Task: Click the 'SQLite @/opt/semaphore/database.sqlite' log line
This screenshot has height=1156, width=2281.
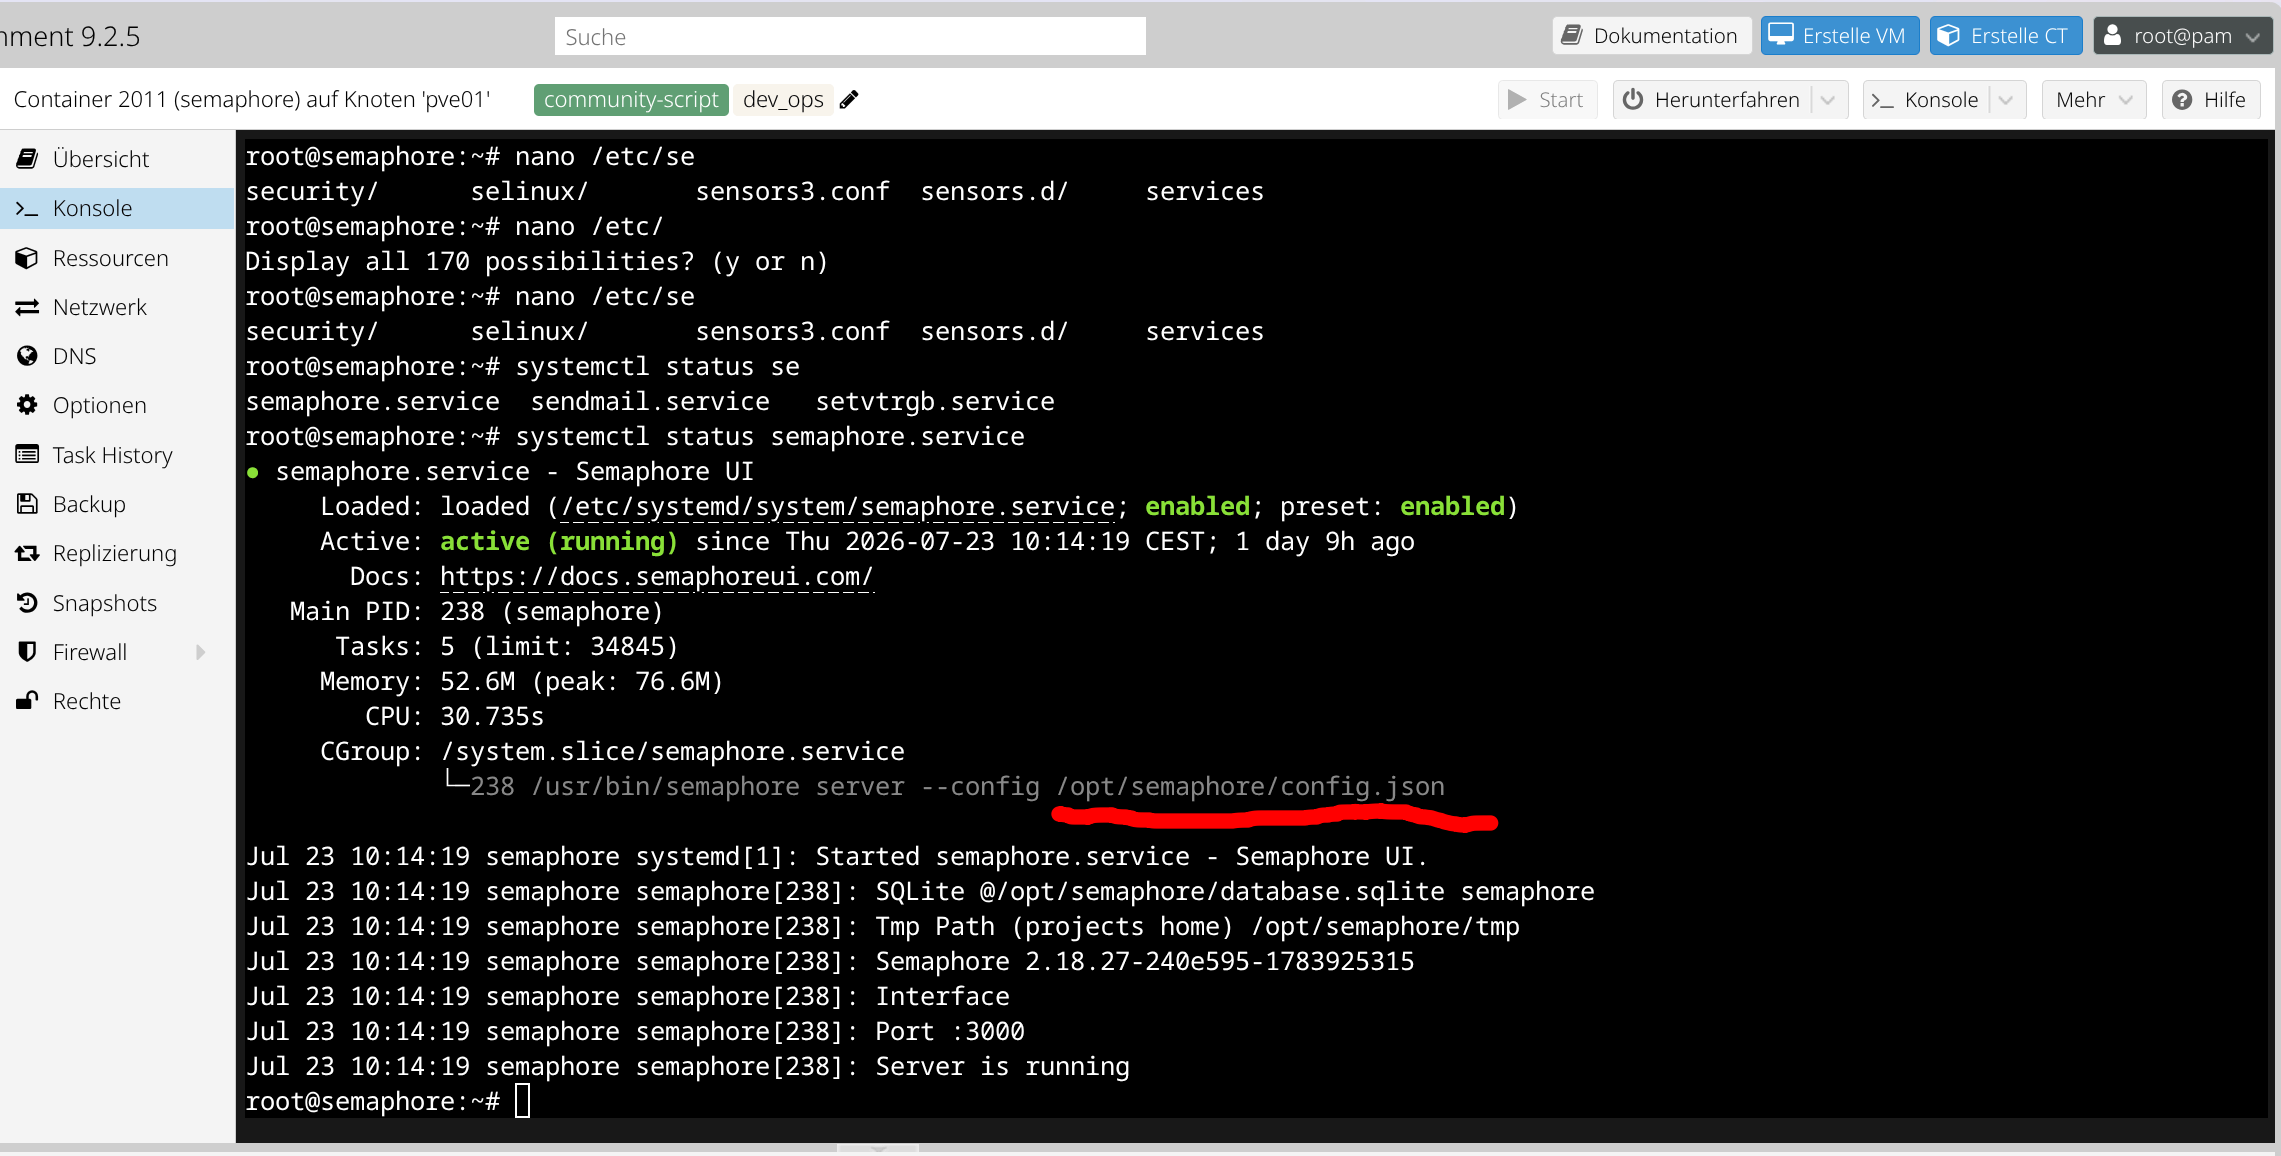Action: click(920, 892)
